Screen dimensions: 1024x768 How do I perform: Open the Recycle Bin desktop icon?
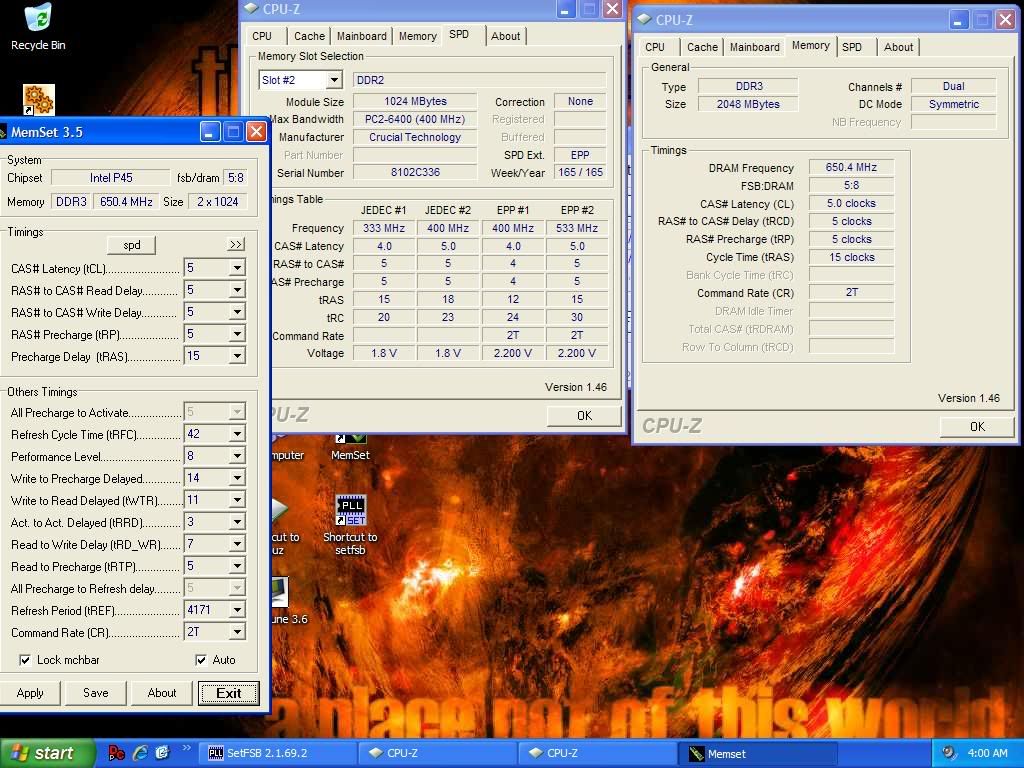click(38, 27)
